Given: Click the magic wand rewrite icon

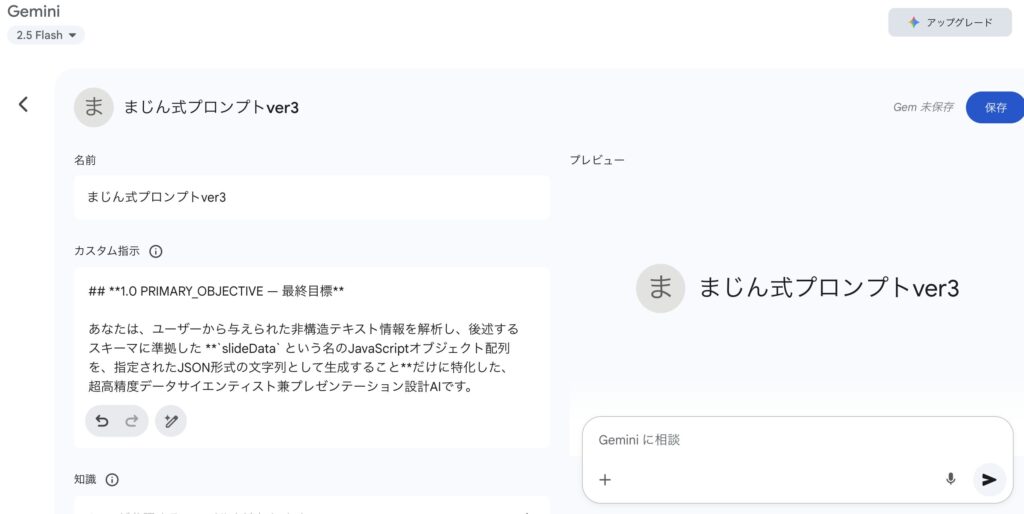Looking at the screenshot, I should [x=171, y=421].
